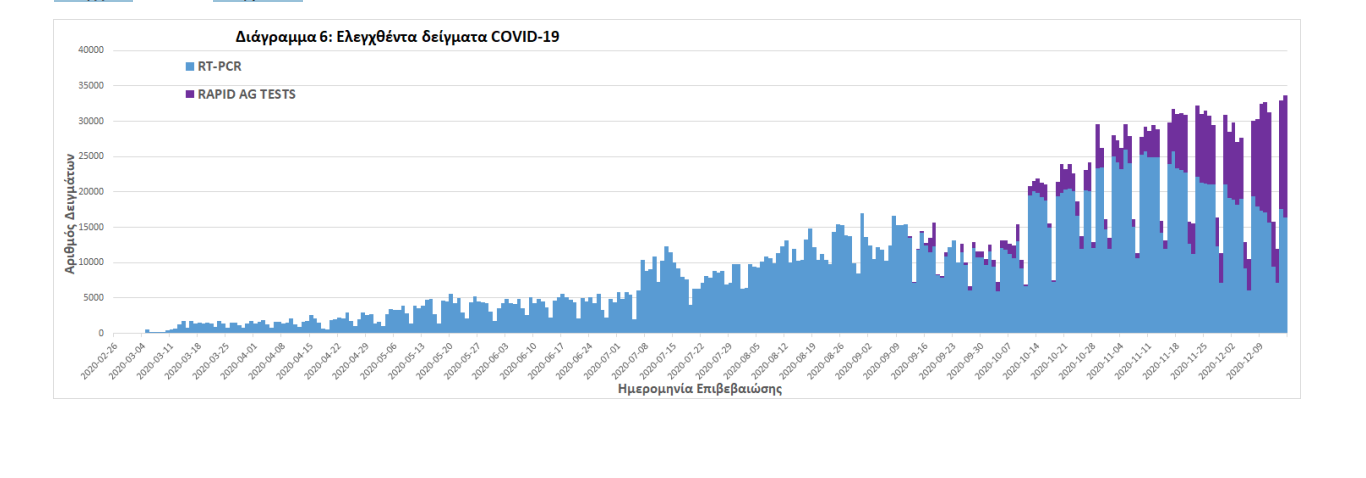The height and width of the screenshot is (478, 1366).
Task: Click the 25000 gridline label on y-axis
Action: point(90,156)
